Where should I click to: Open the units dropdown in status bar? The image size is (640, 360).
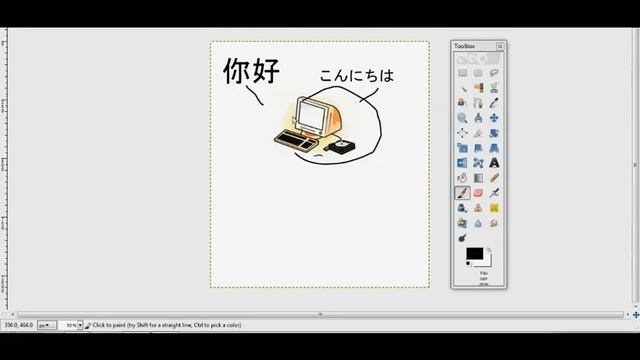pyautogui.click(x=47, y=325)
